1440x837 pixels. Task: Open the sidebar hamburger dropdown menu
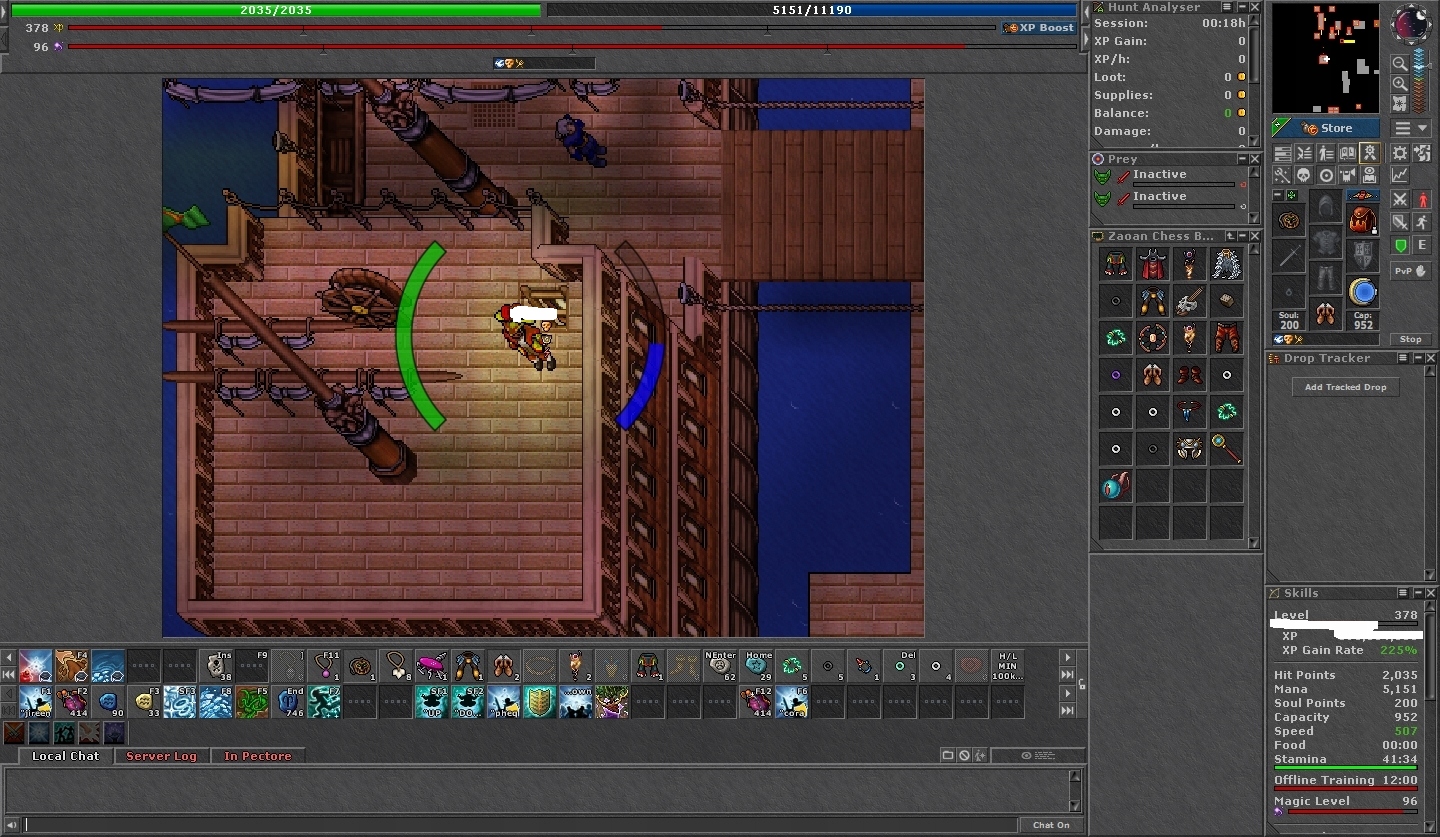coord(1410,128)
